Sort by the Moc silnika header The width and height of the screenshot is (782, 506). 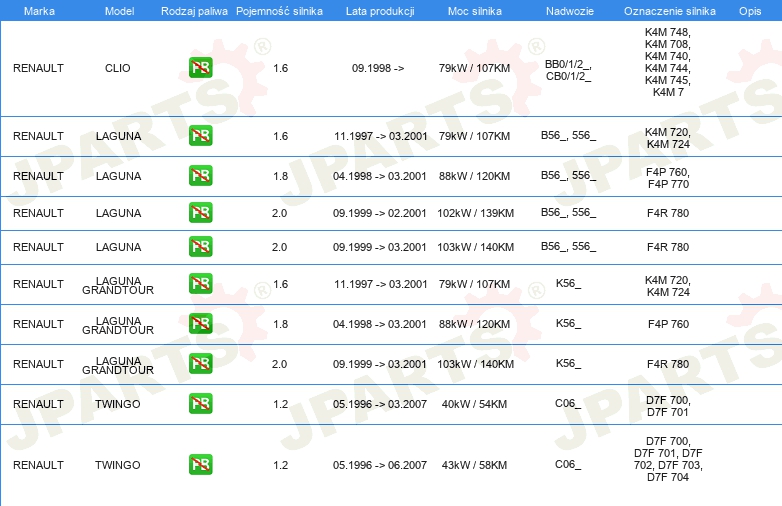pyautogui.click(x=474, y=10)
